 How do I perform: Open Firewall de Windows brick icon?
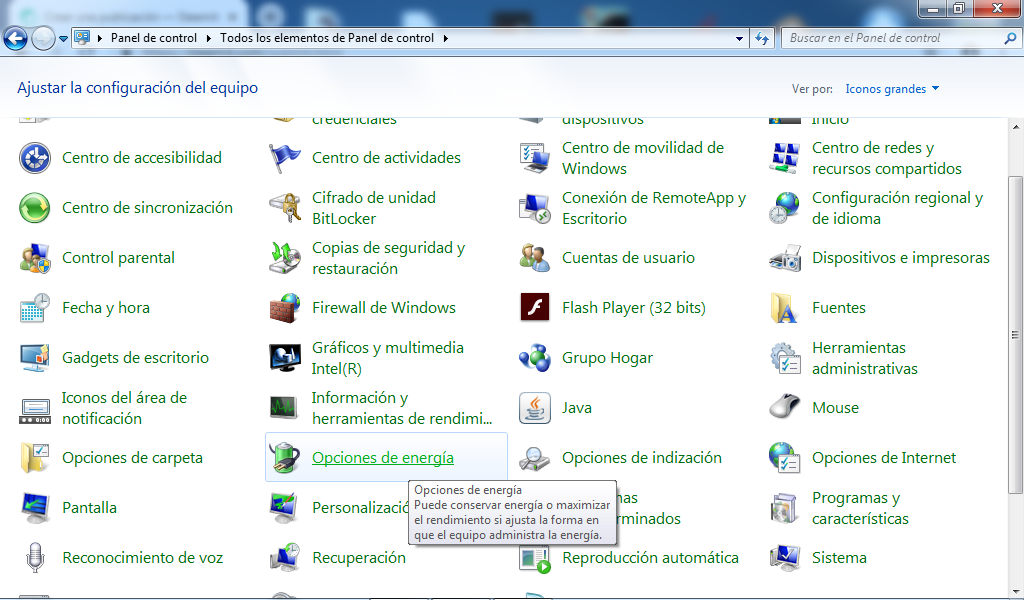coord(285,308)
